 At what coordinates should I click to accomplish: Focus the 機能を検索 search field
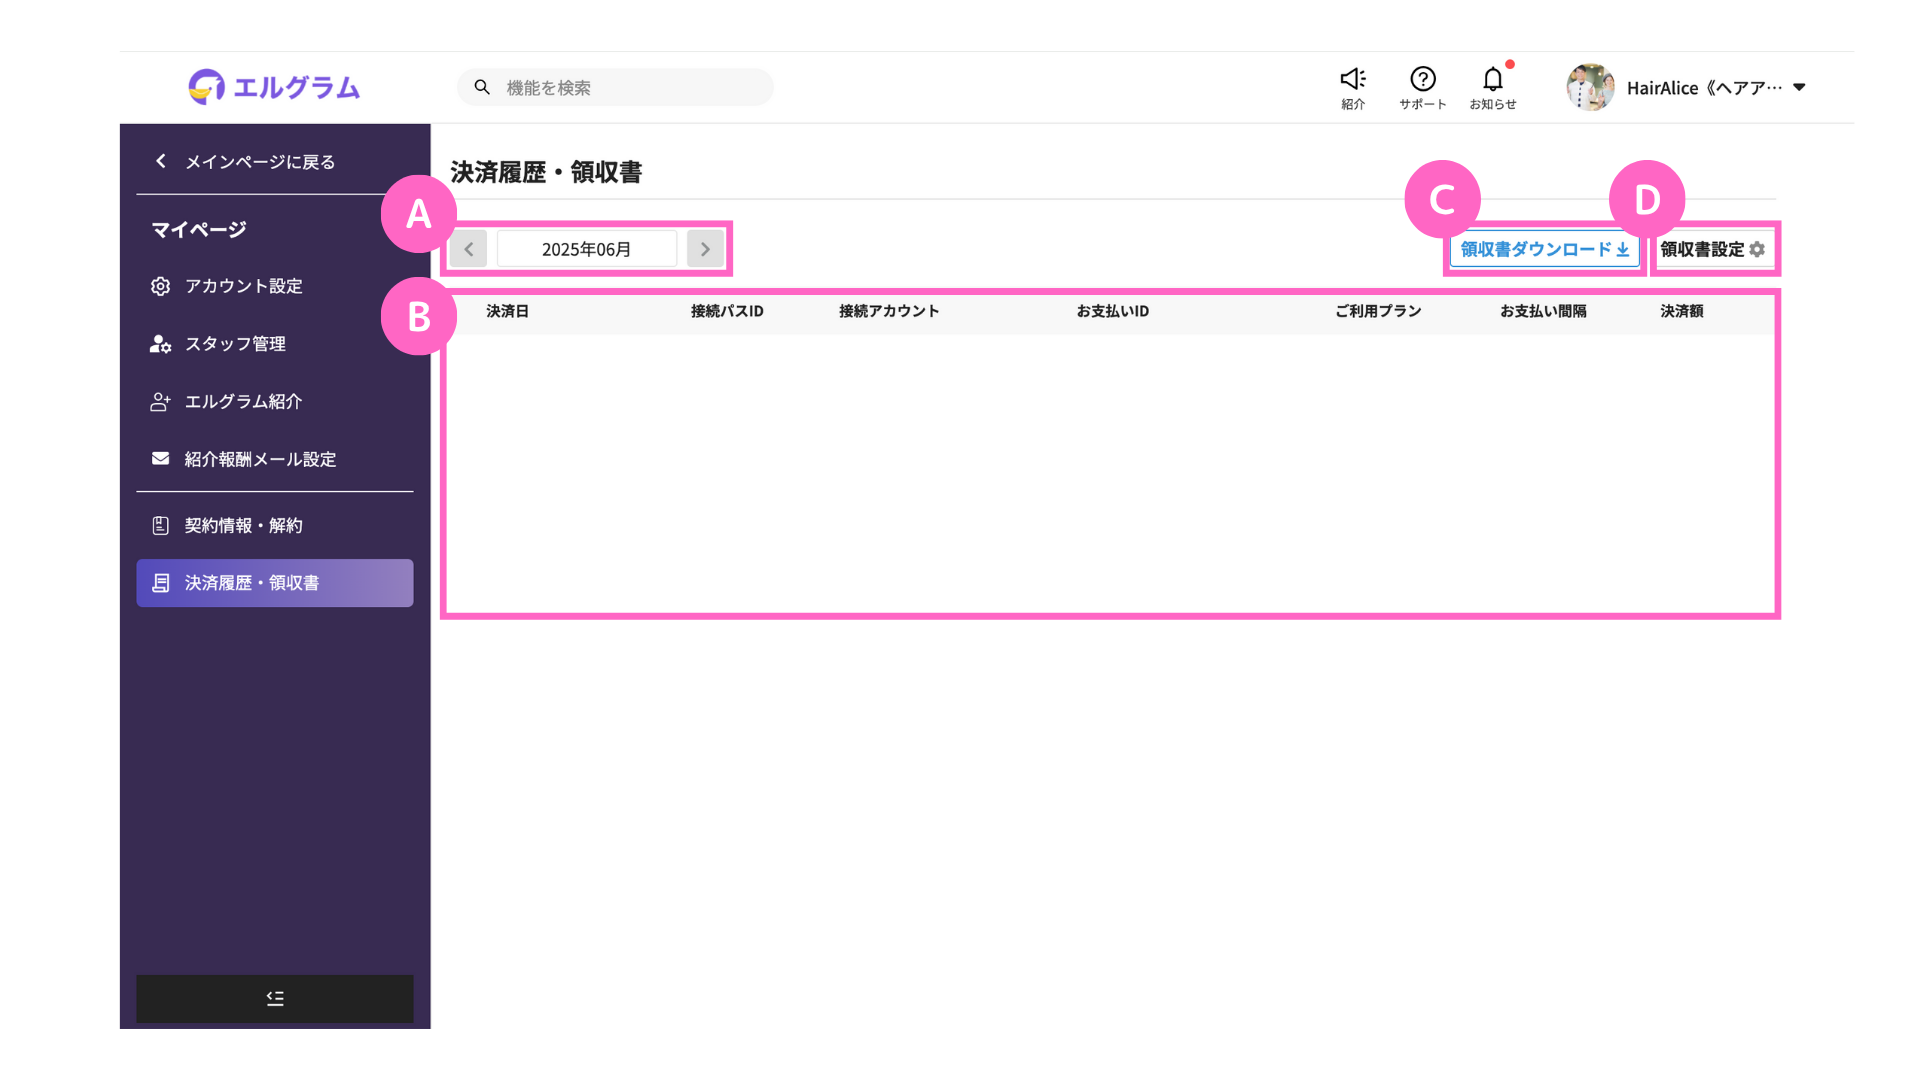615,87
